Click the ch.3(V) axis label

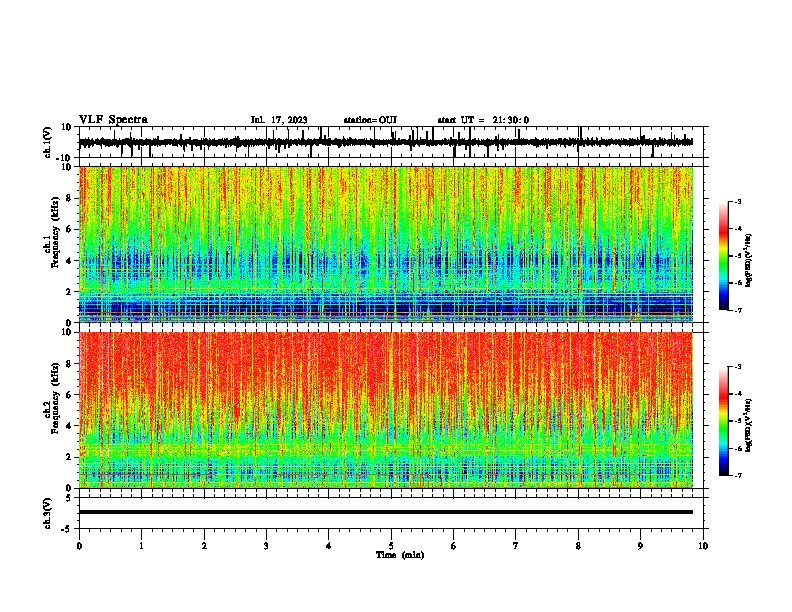coord(48,513)
